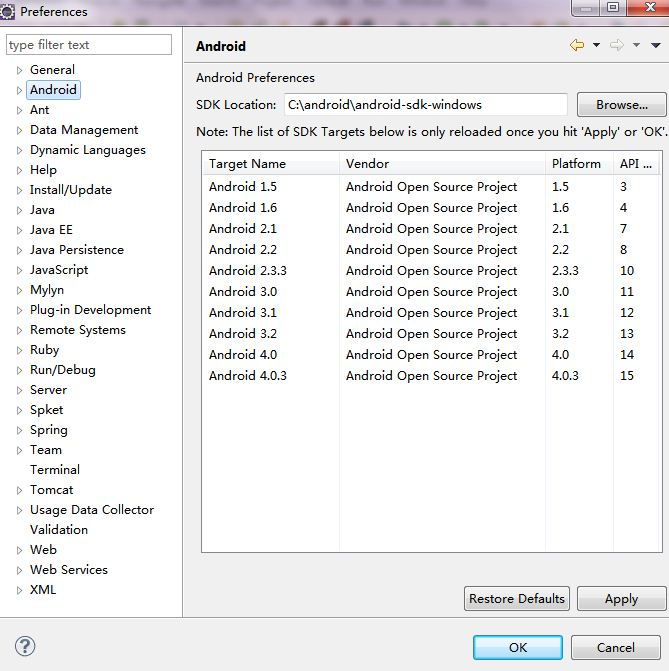Select JavaScript preferences category

pos(59,270)
